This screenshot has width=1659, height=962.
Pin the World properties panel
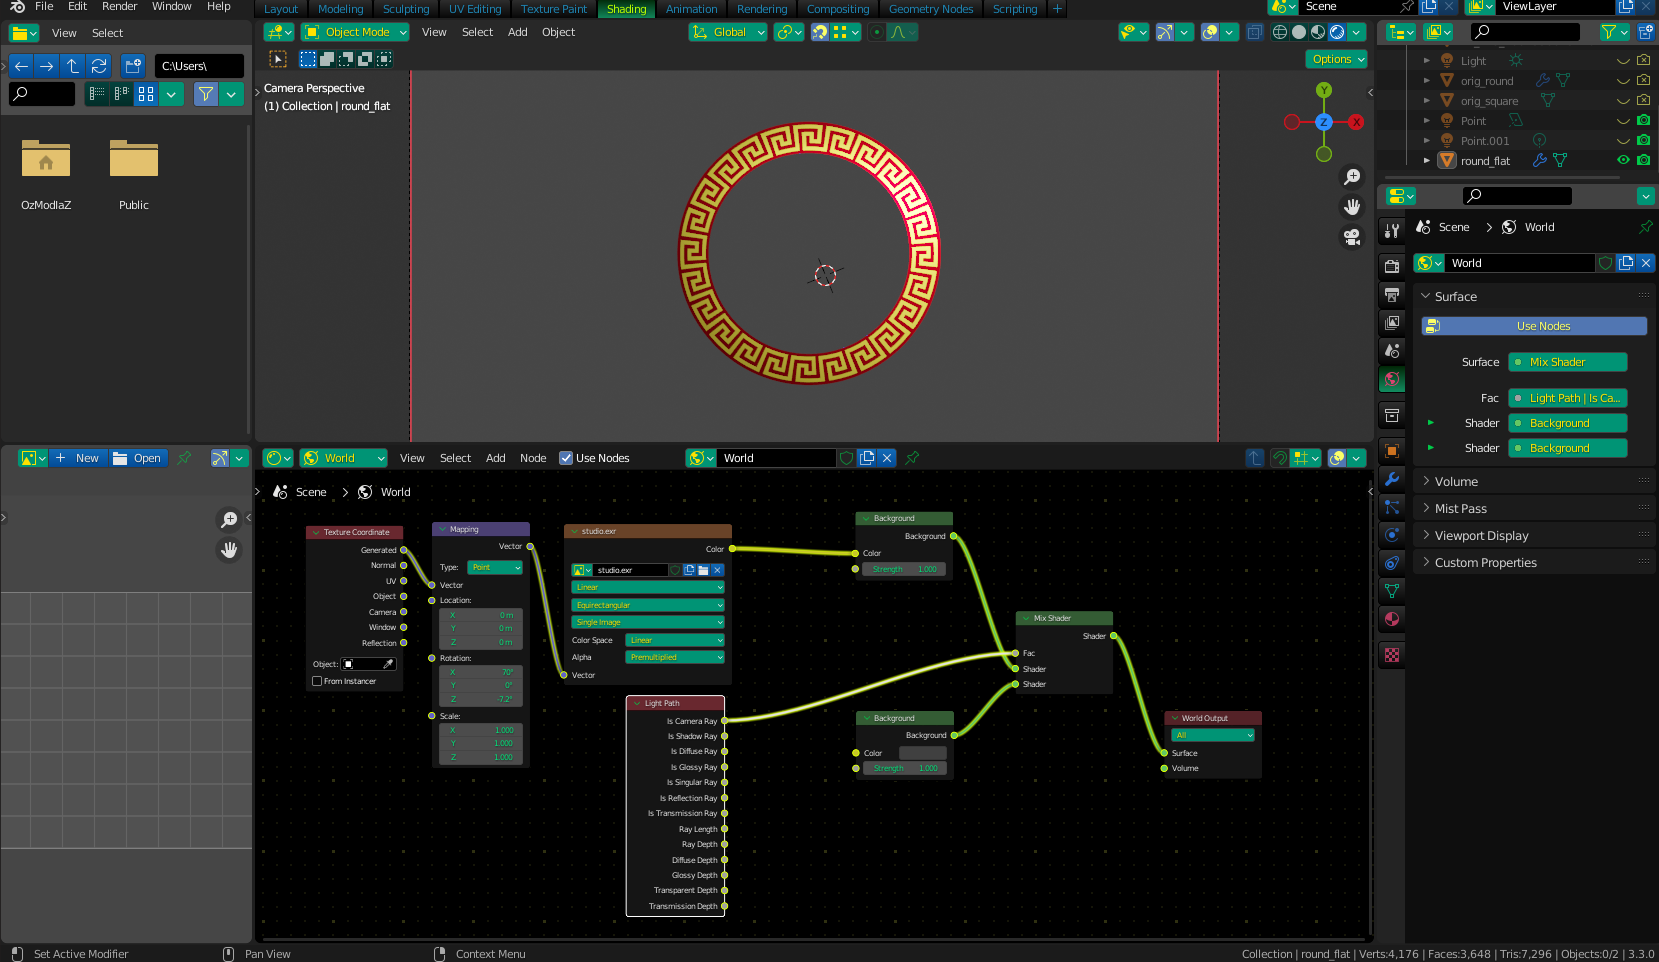click(1645, 227)
